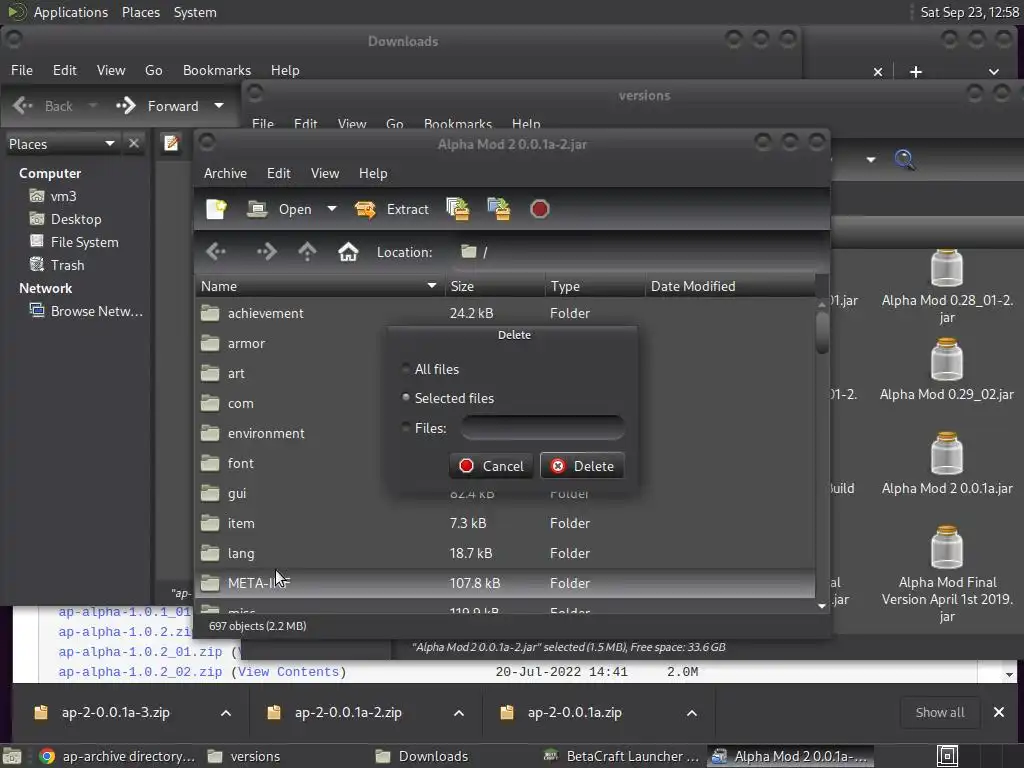The height and width of the screenshot is (768, 1024).
Task: Open new browser tab with plus icon
Action: (916, 72)
